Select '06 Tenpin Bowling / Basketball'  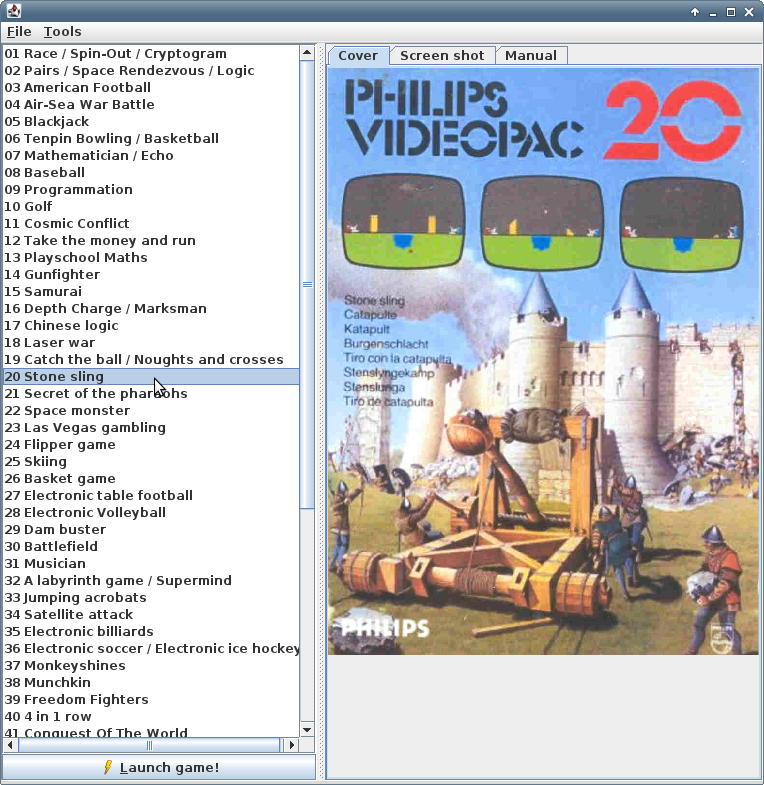click(x=151, y=139)
